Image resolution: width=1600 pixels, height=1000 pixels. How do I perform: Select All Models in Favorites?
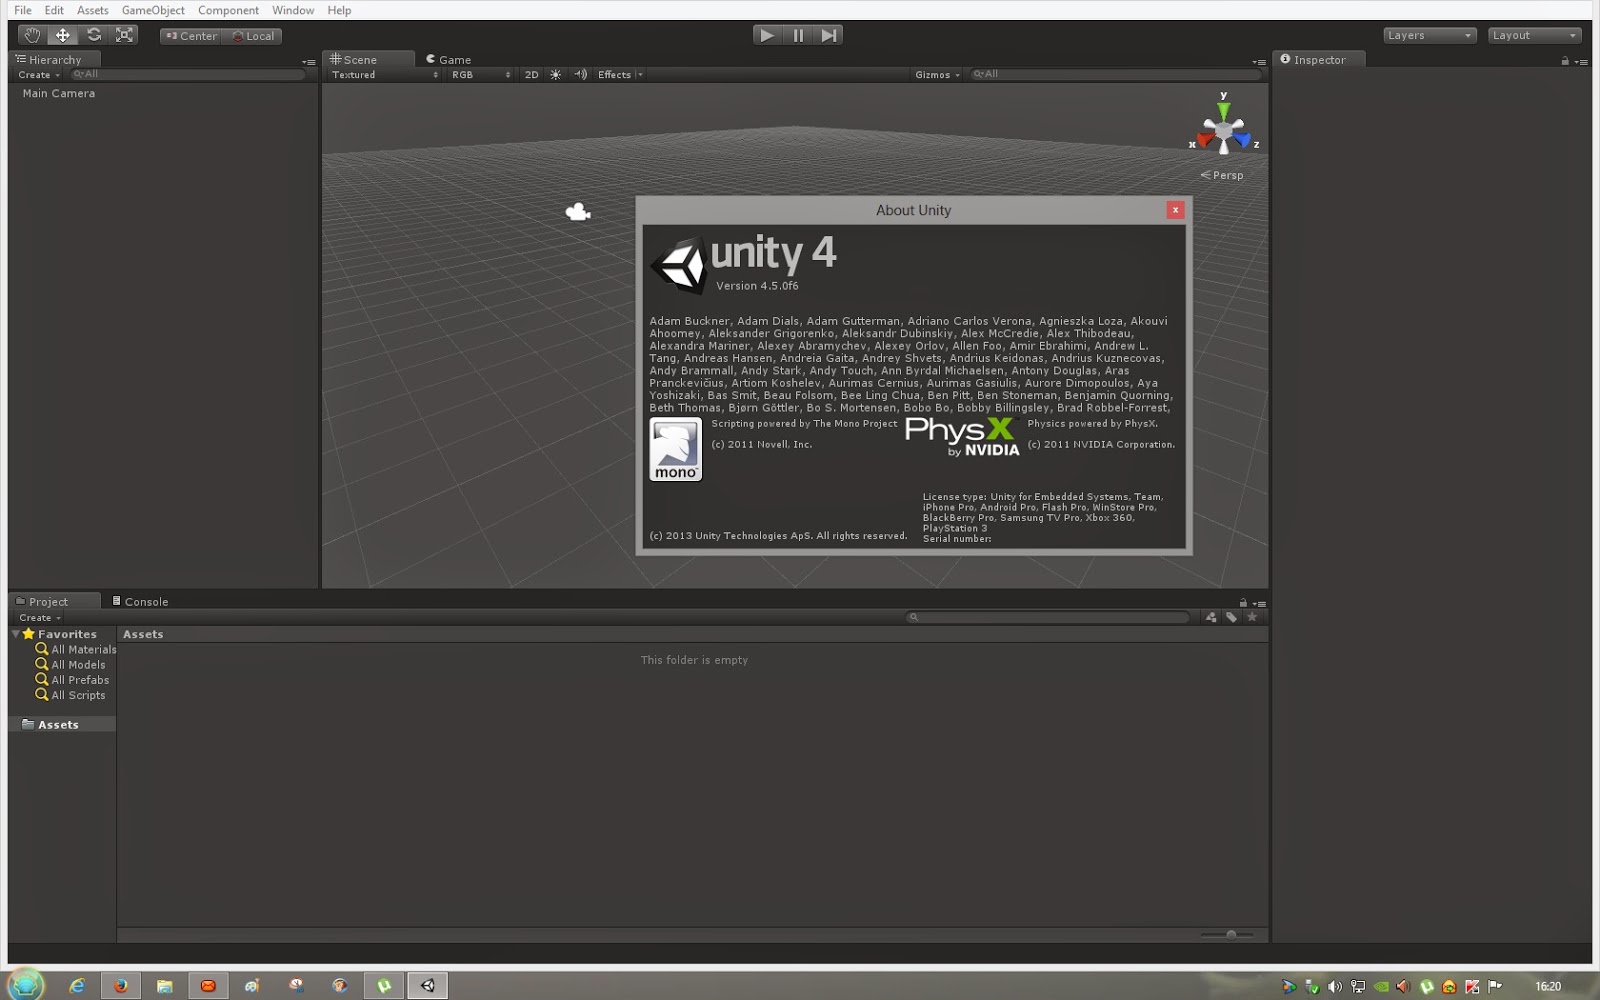[x=70, y=664]
